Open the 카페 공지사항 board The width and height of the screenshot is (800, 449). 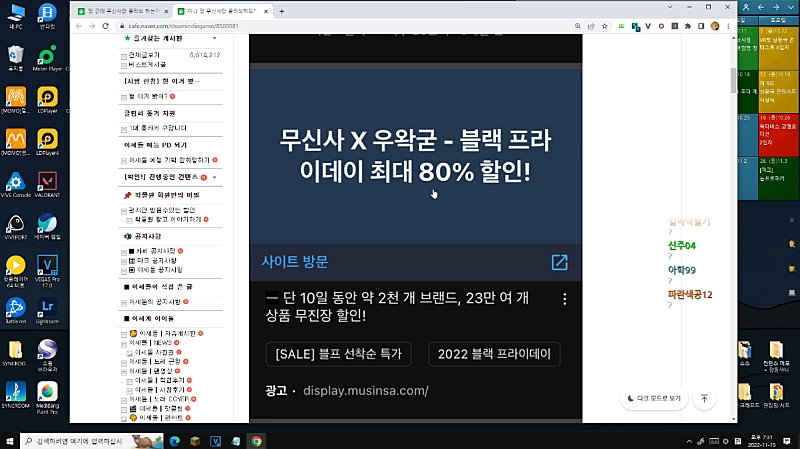pyautogui.click(x=156, y=251)
